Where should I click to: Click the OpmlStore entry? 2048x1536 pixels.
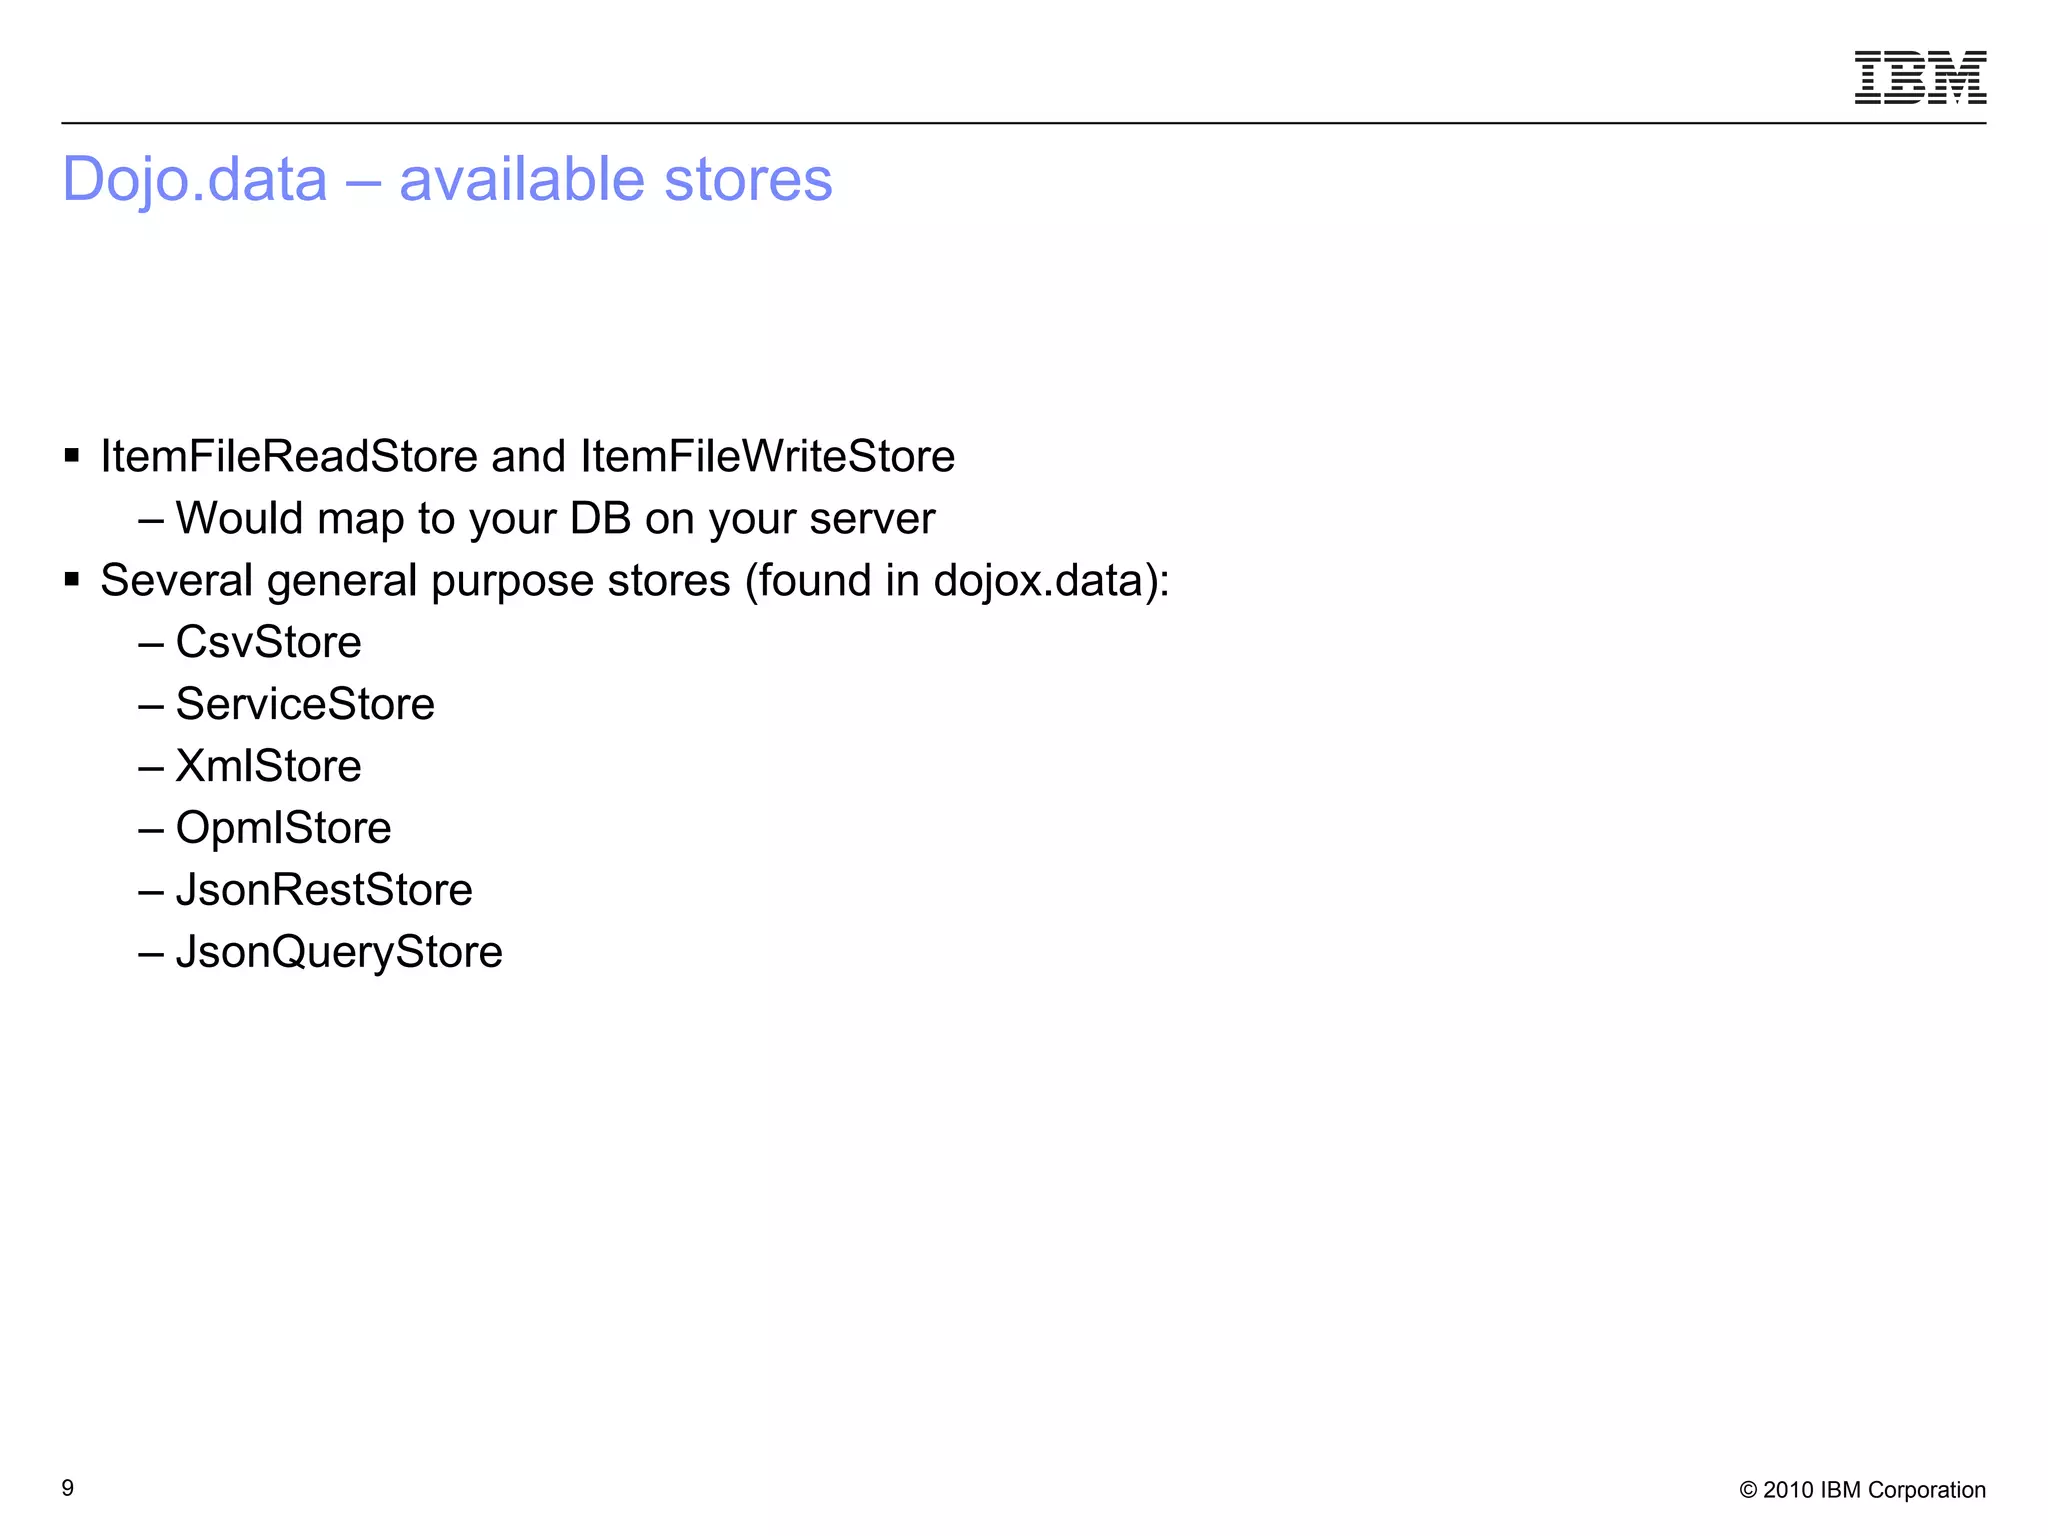click(283, 828)
